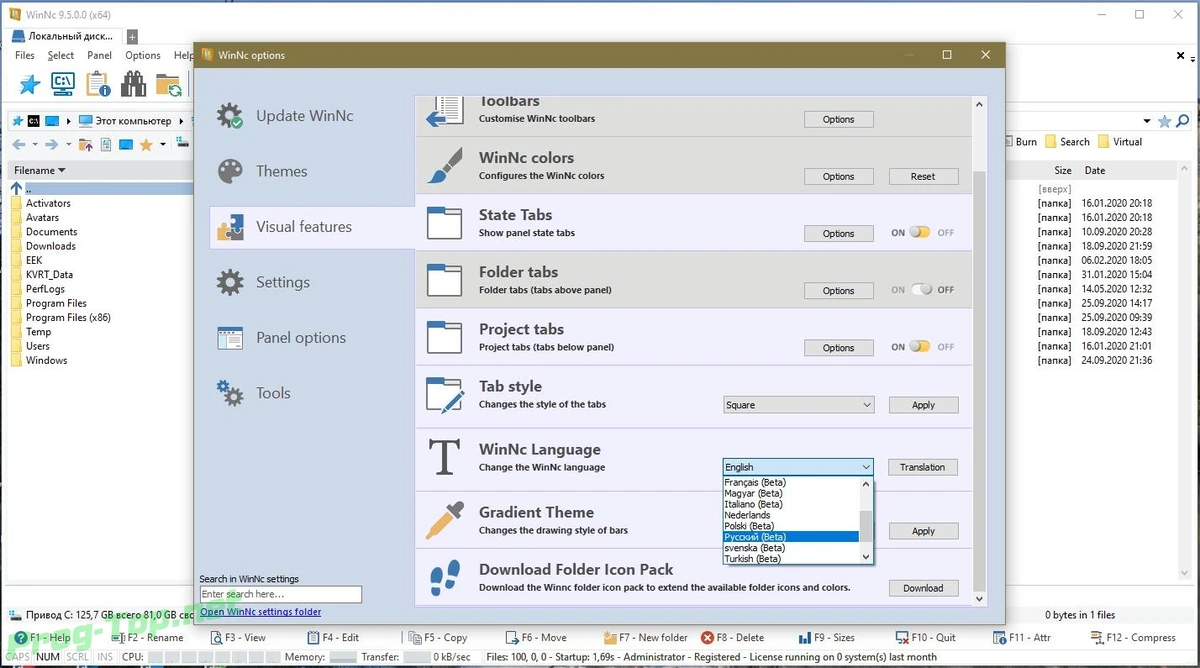Open a new tab with the plus button
Image resolution: width=1200 pixels, height=668 pixels.
pos(131,37)
